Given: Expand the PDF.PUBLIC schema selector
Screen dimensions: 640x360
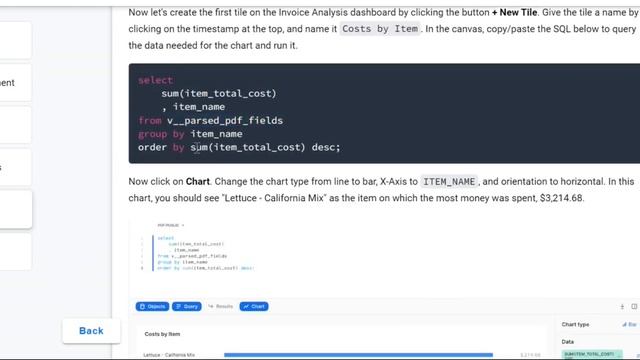Looking at the screenshot, I should tap(171, 225).
